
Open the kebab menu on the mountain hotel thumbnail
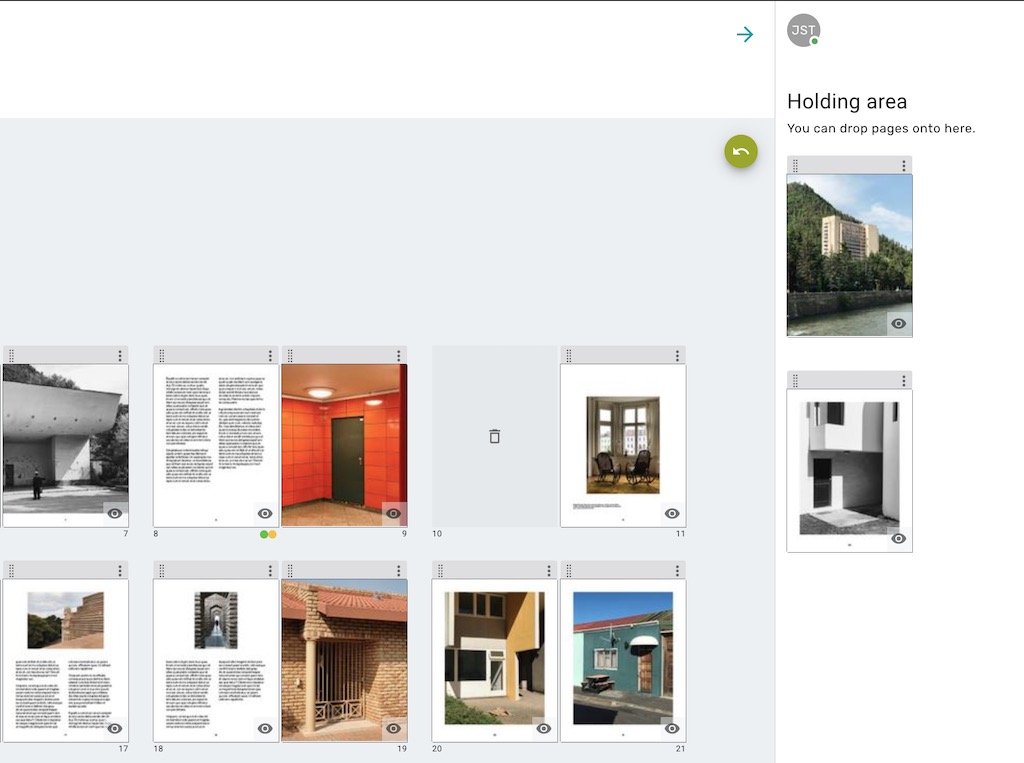(x=905, y=164)
